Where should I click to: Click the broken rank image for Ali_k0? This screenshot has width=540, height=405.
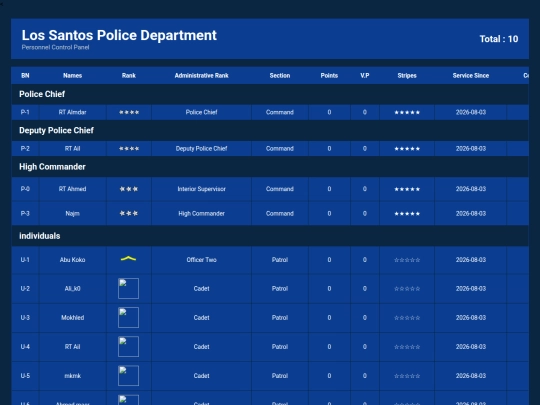click(x=128, y=288)
